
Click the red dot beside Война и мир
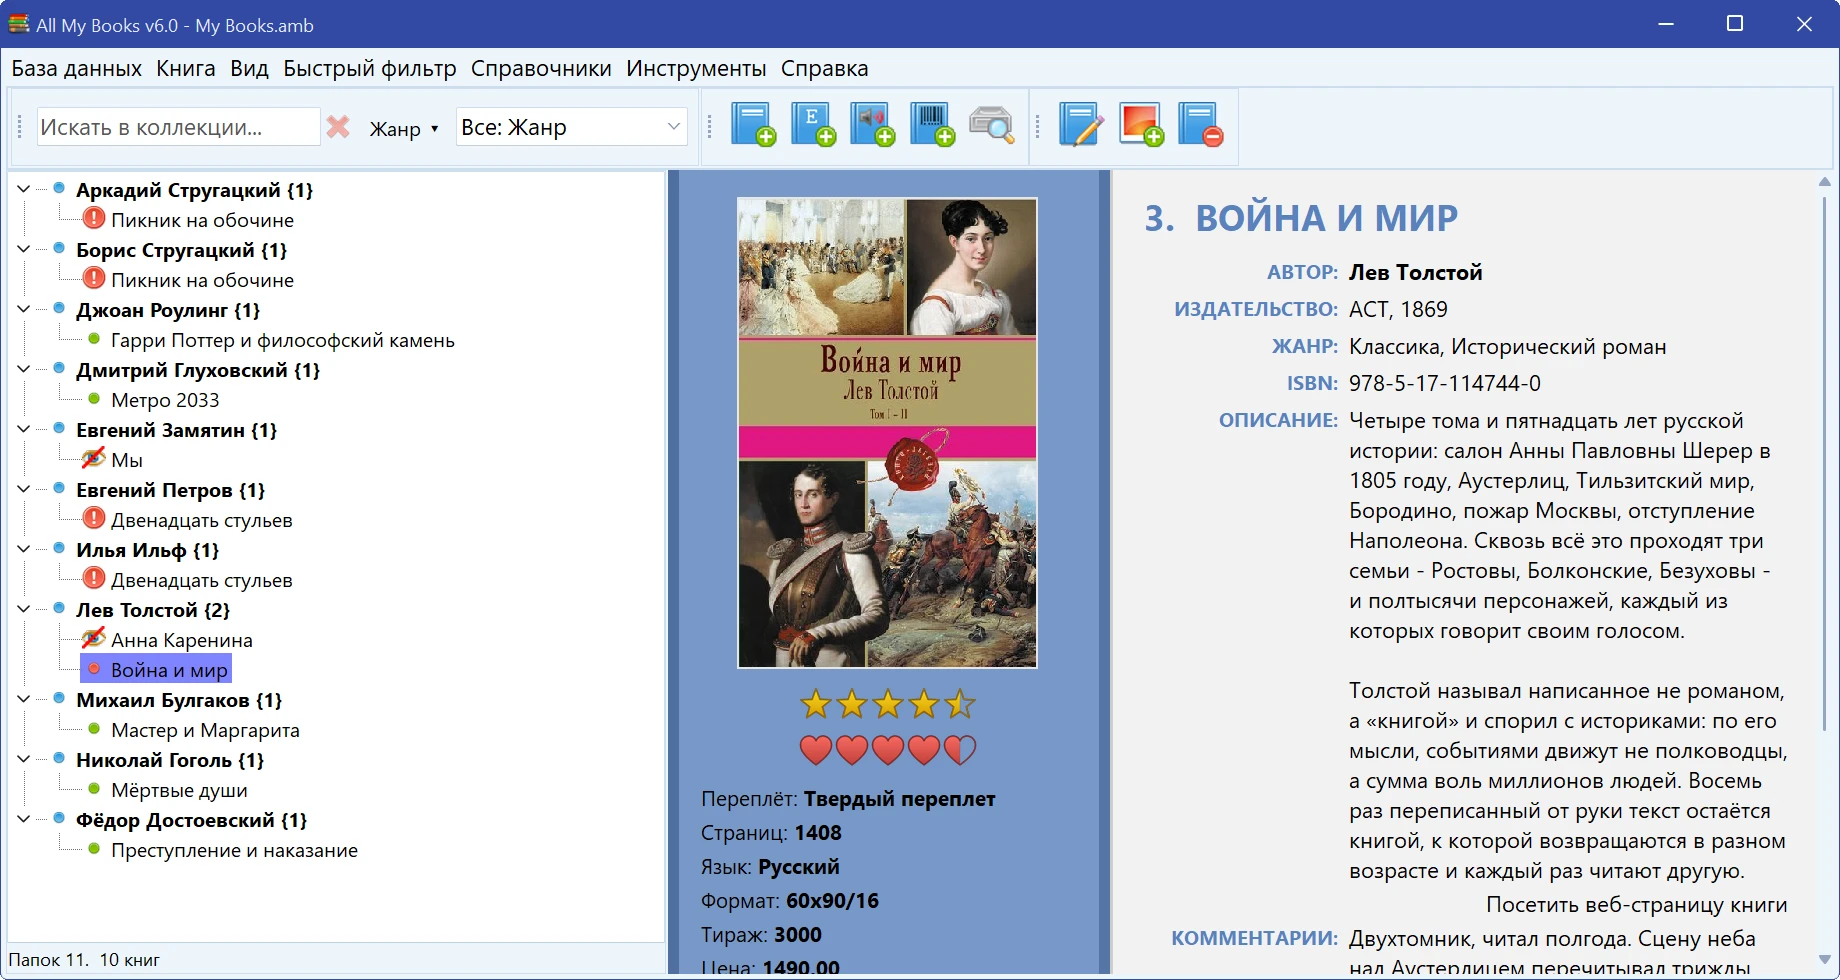[x=94, y=669]
